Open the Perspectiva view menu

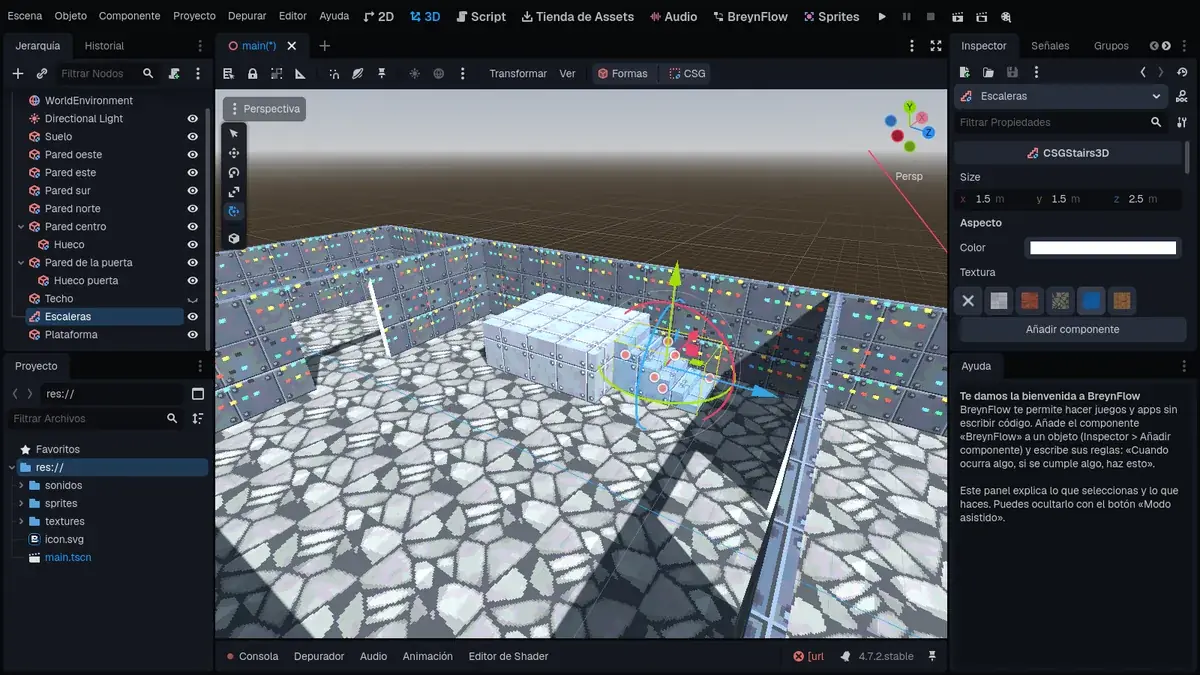pyautogui.click(x=264, y=109)
